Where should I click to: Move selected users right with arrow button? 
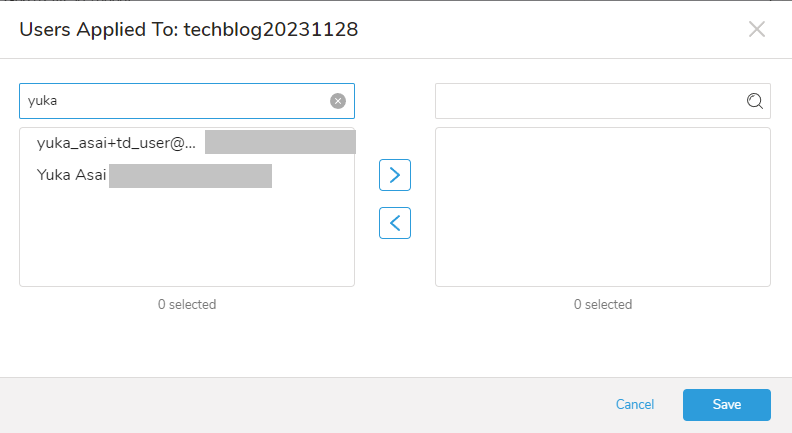(x=395, y=175)
